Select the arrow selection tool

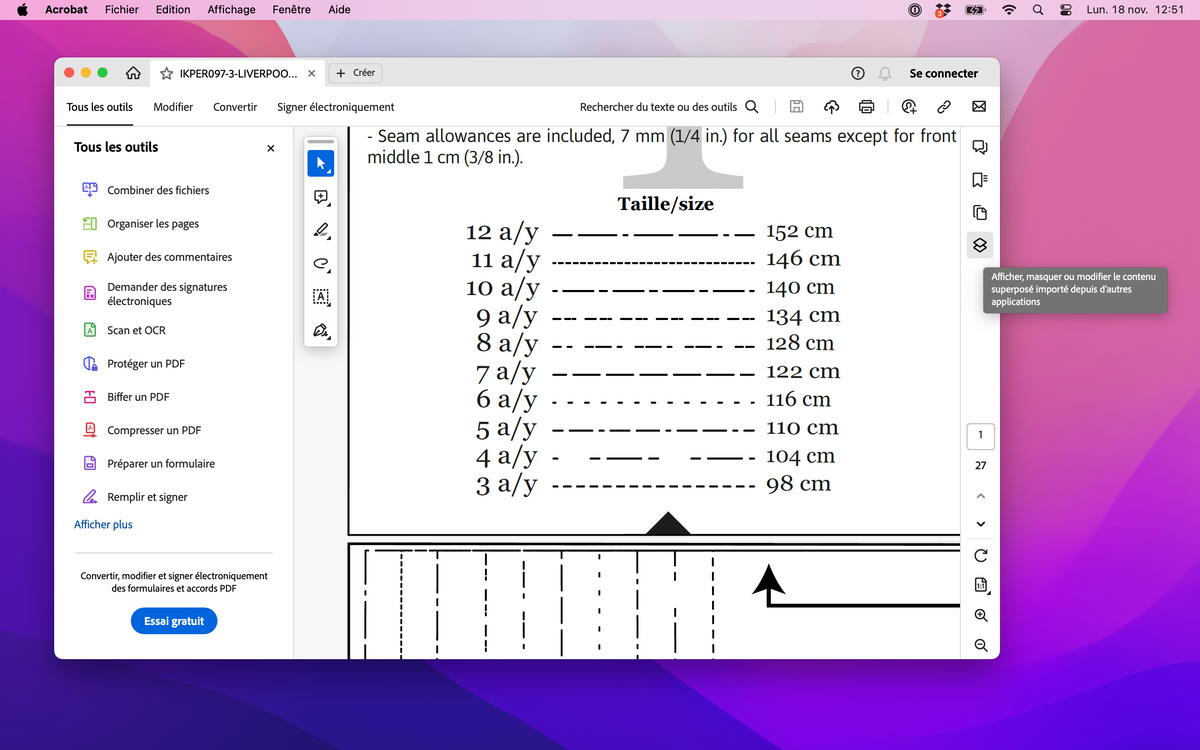pyautogui.click(x=321, y=163)
